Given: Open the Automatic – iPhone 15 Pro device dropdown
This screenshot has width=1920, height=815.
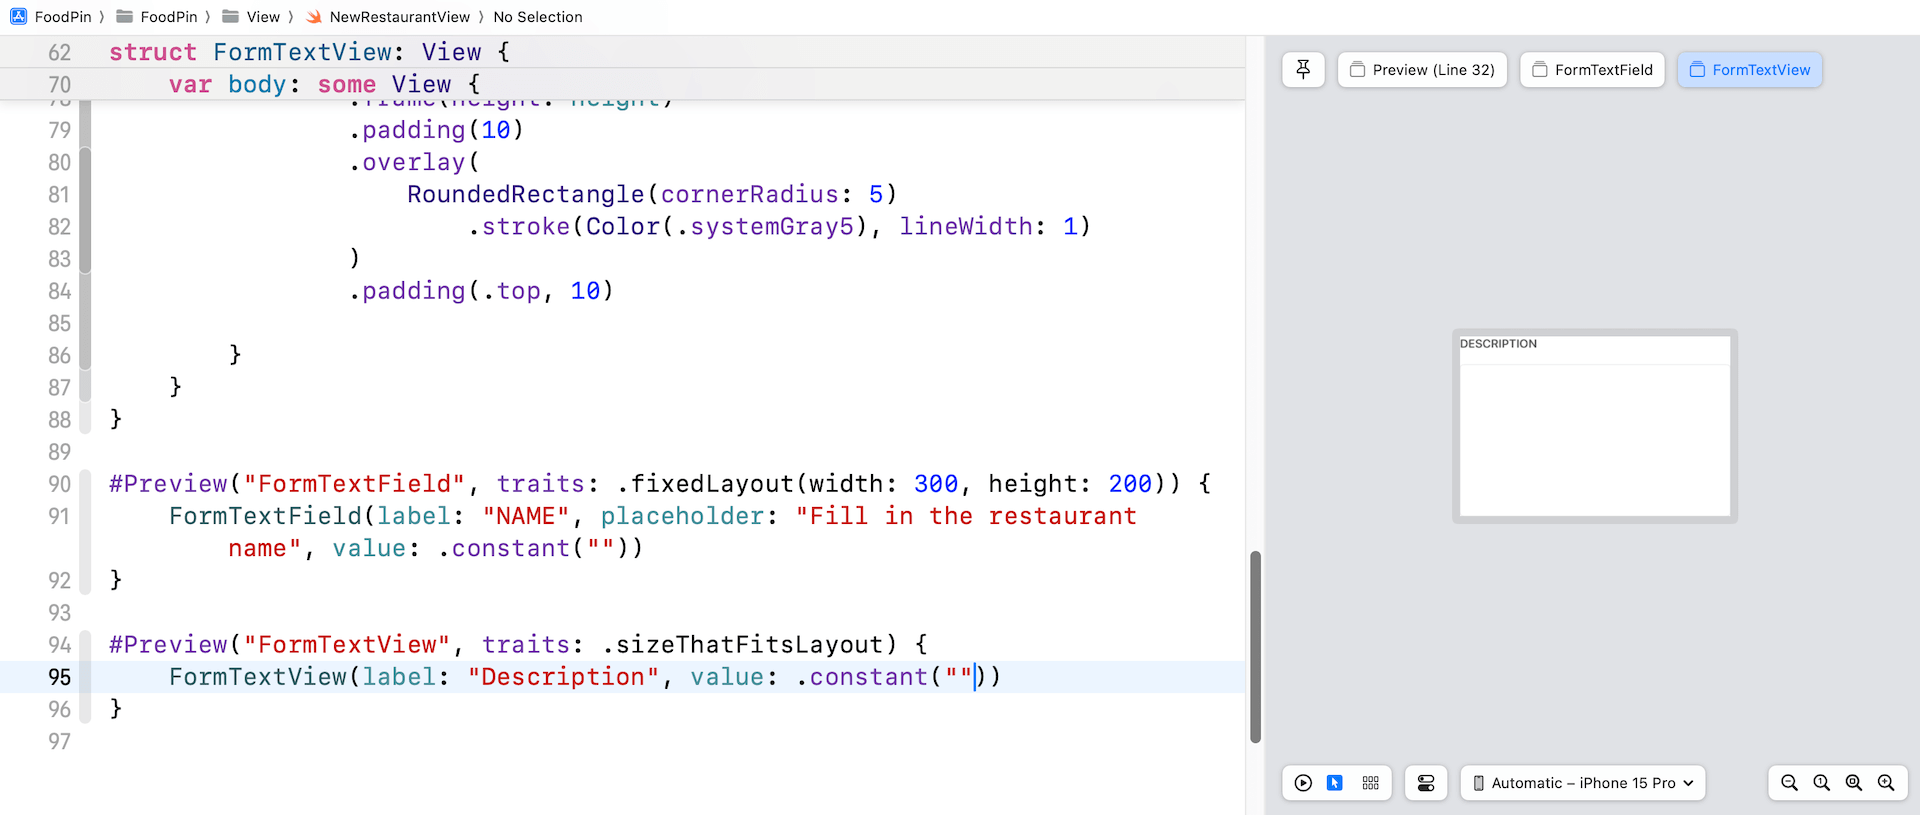Looking at the screenshot, I should [1583, 783].
